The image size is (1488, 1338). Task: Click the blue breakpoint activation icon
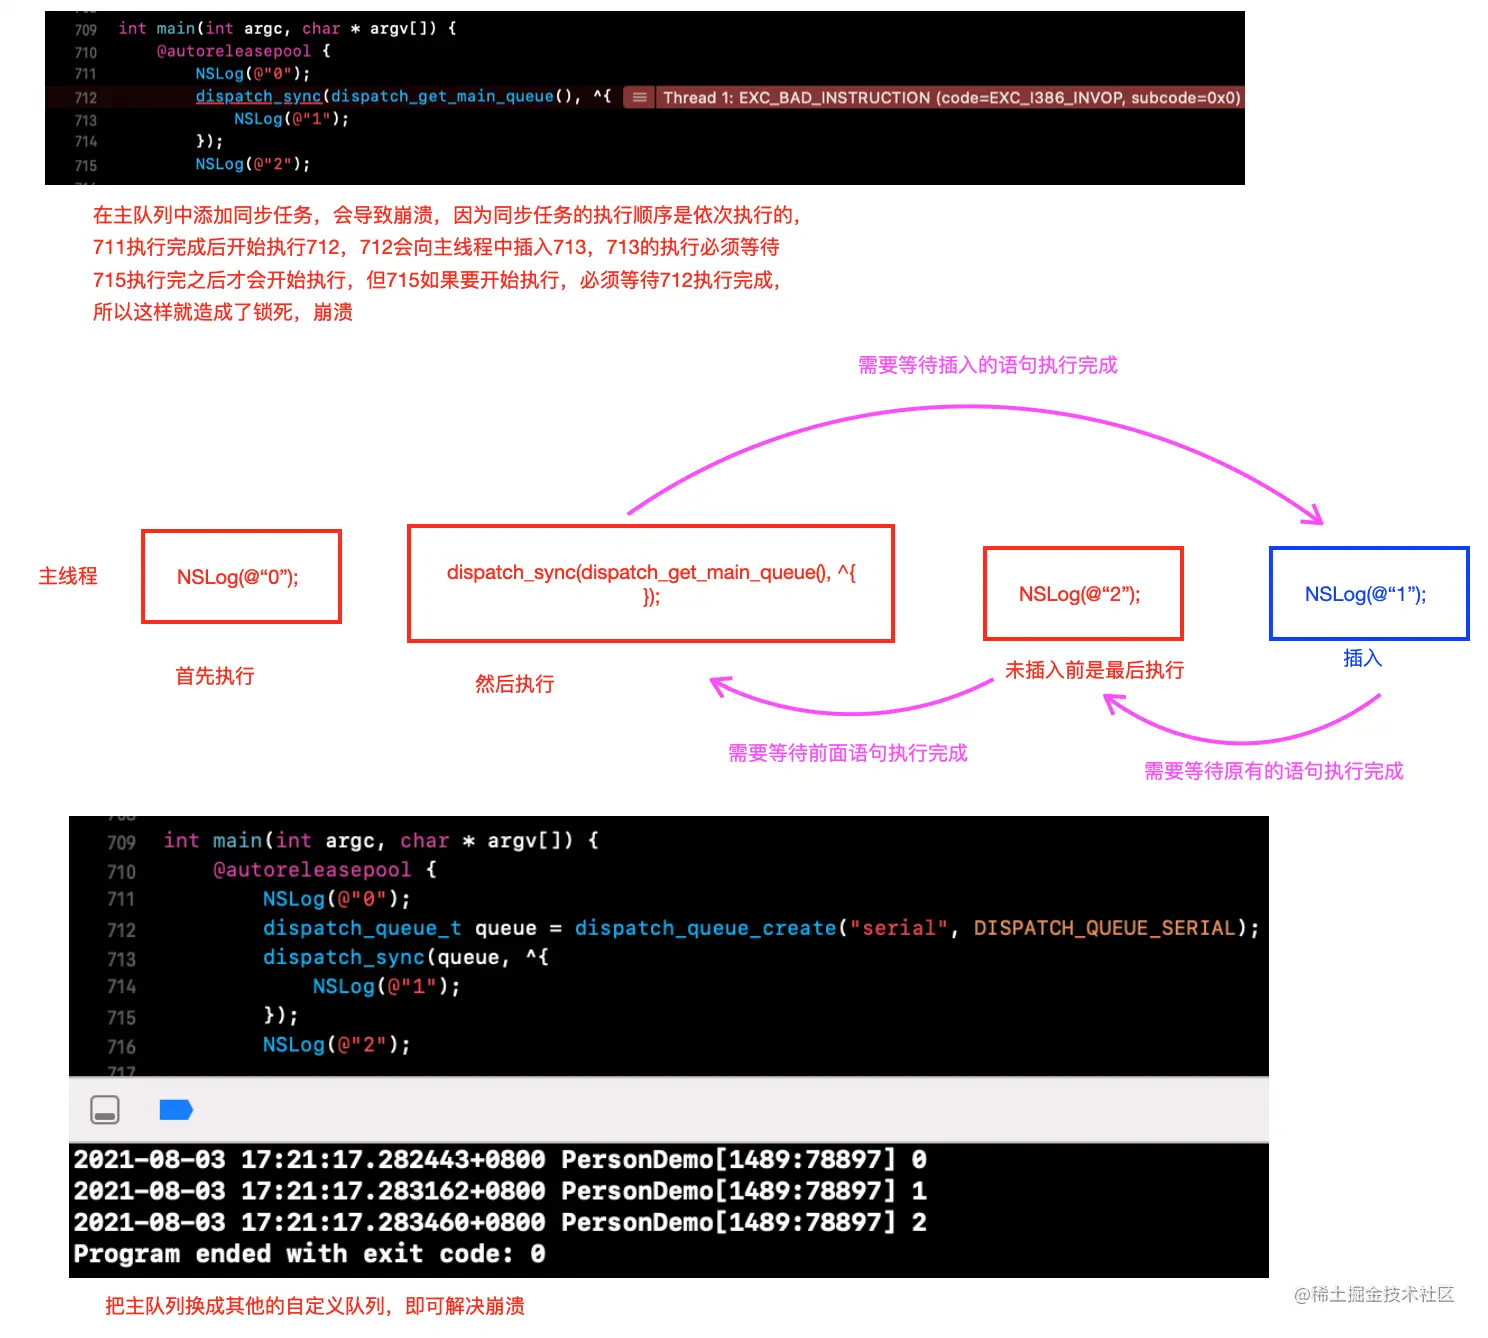click(x=176, y=1109)
